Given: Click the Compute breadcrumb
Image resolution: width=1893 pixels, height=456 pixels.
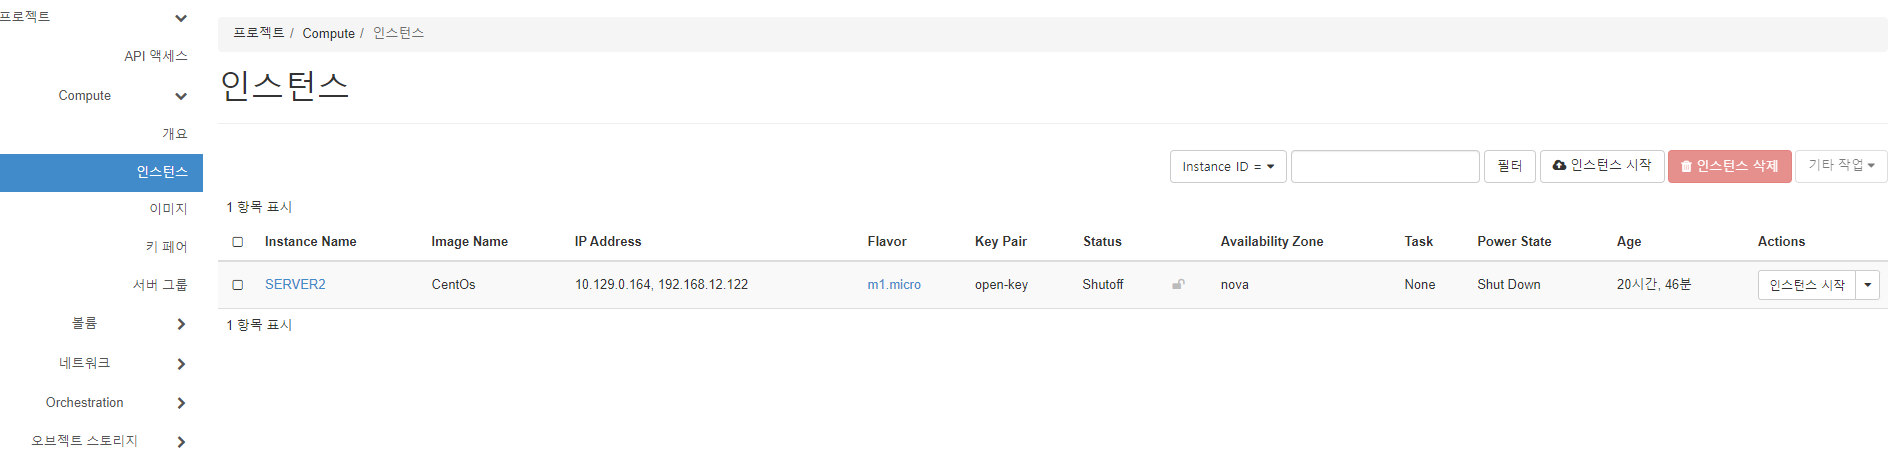Looking at the screenshot, I should [328, 33].
